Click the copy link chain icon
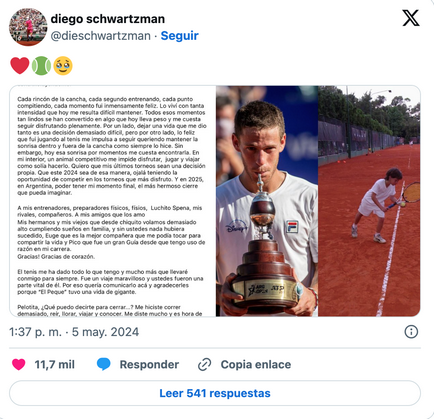Image resolution: width=434 pixels, height=419 pixels. (x=204, y=365)
